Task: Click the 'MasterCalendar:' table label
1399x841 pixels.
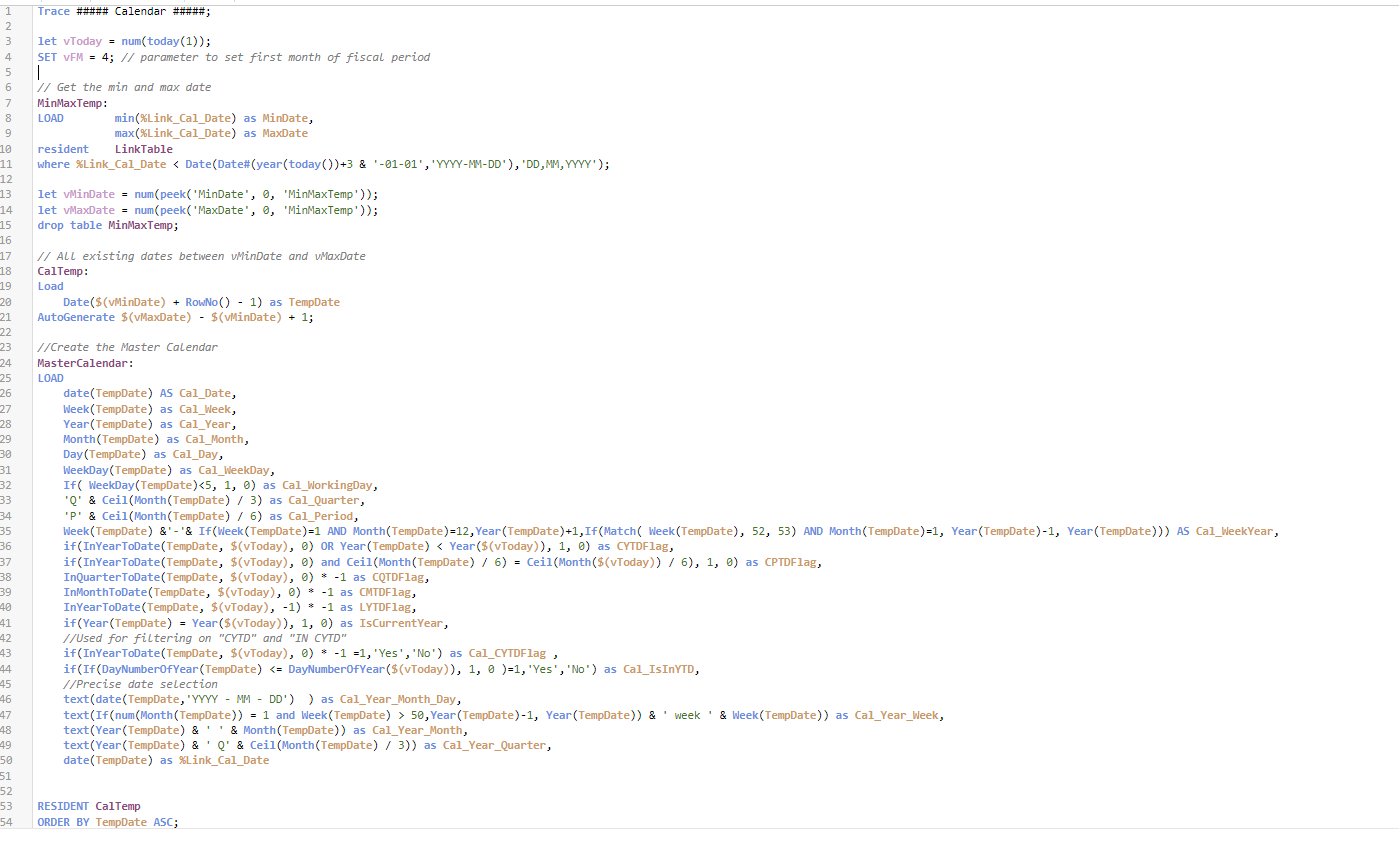Action: (84, 363)
